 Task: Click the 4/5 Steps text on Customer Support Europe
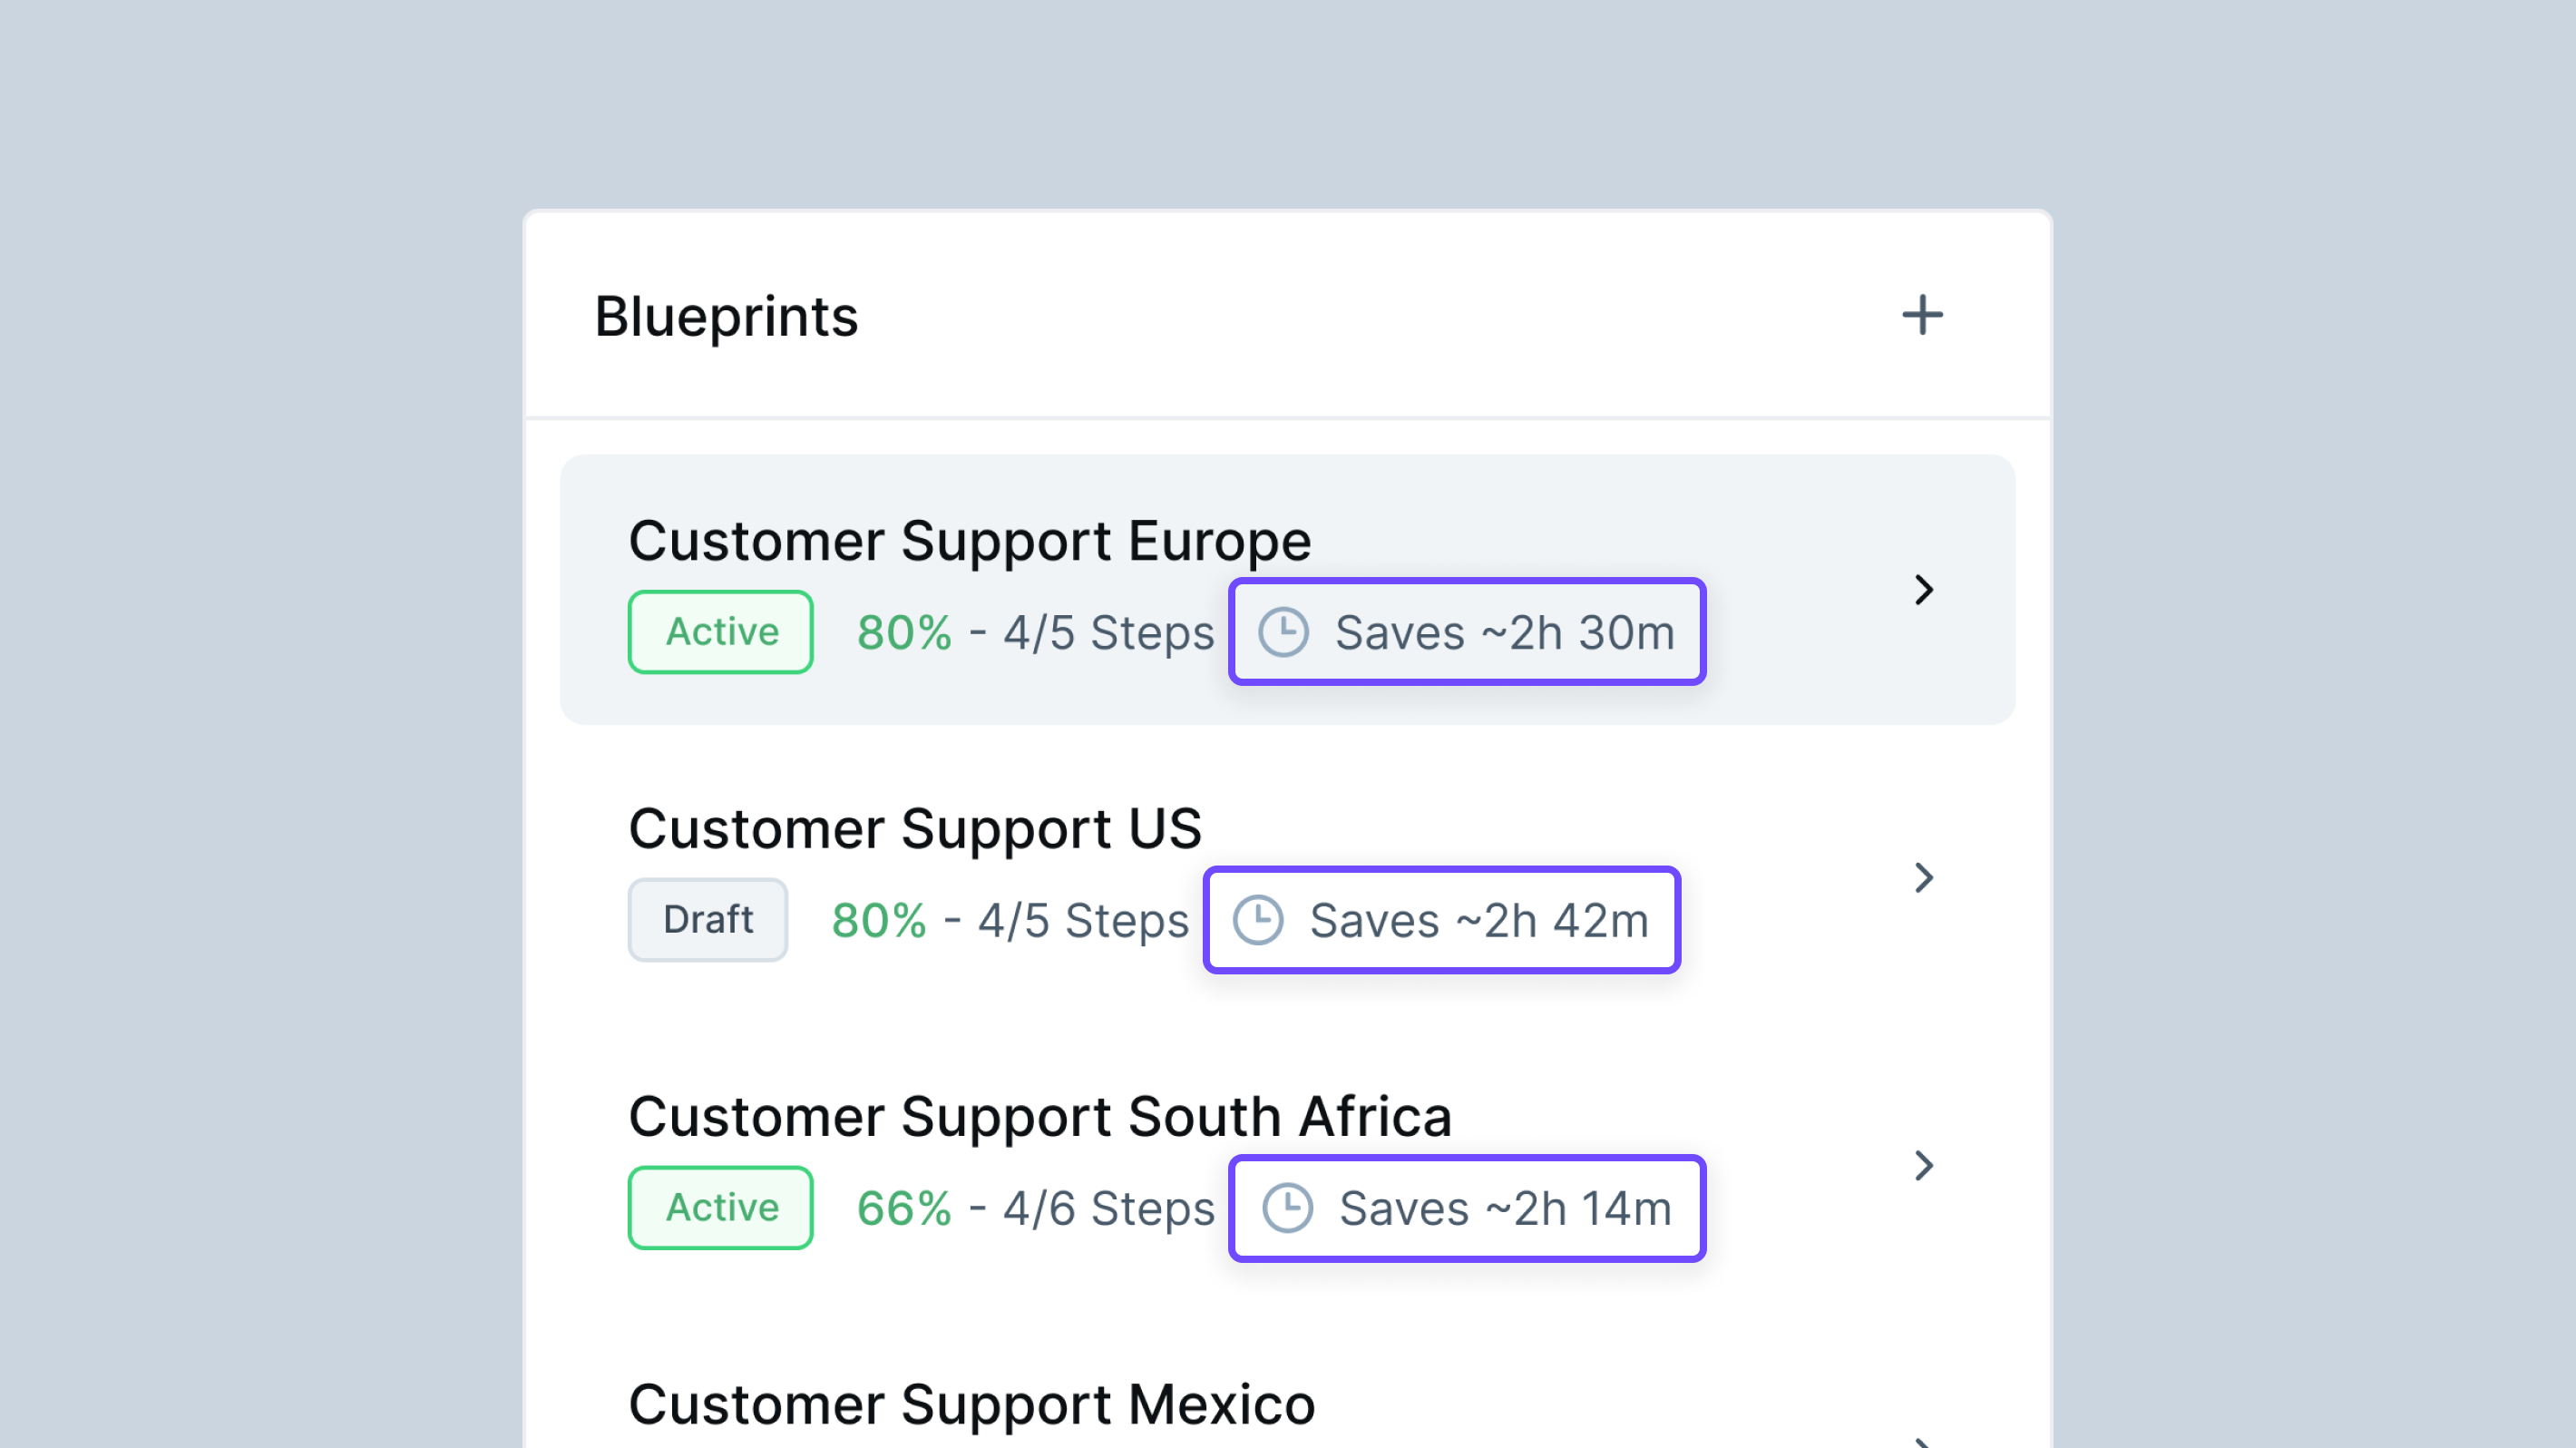coord(1108,631)
